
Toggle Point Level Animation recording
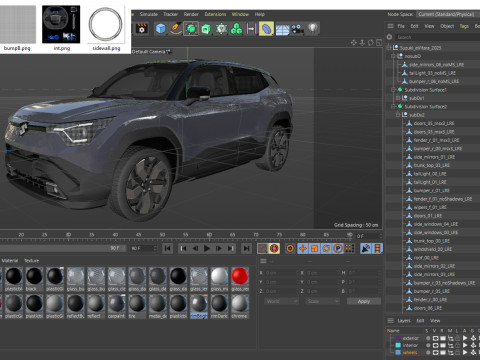coord(349,248)
